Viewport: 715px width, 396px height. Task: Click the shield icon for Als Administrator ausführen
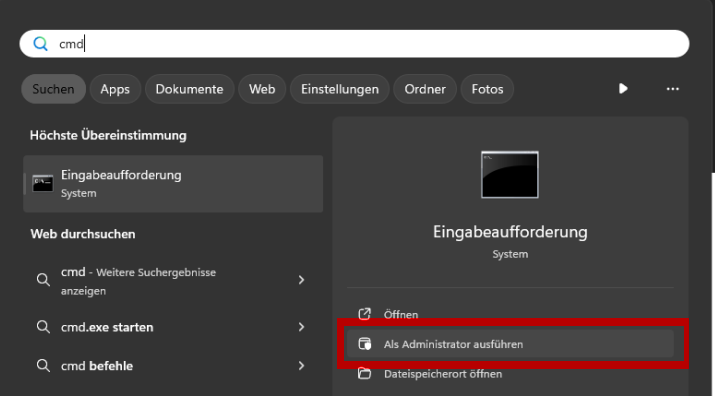(364, 344)
